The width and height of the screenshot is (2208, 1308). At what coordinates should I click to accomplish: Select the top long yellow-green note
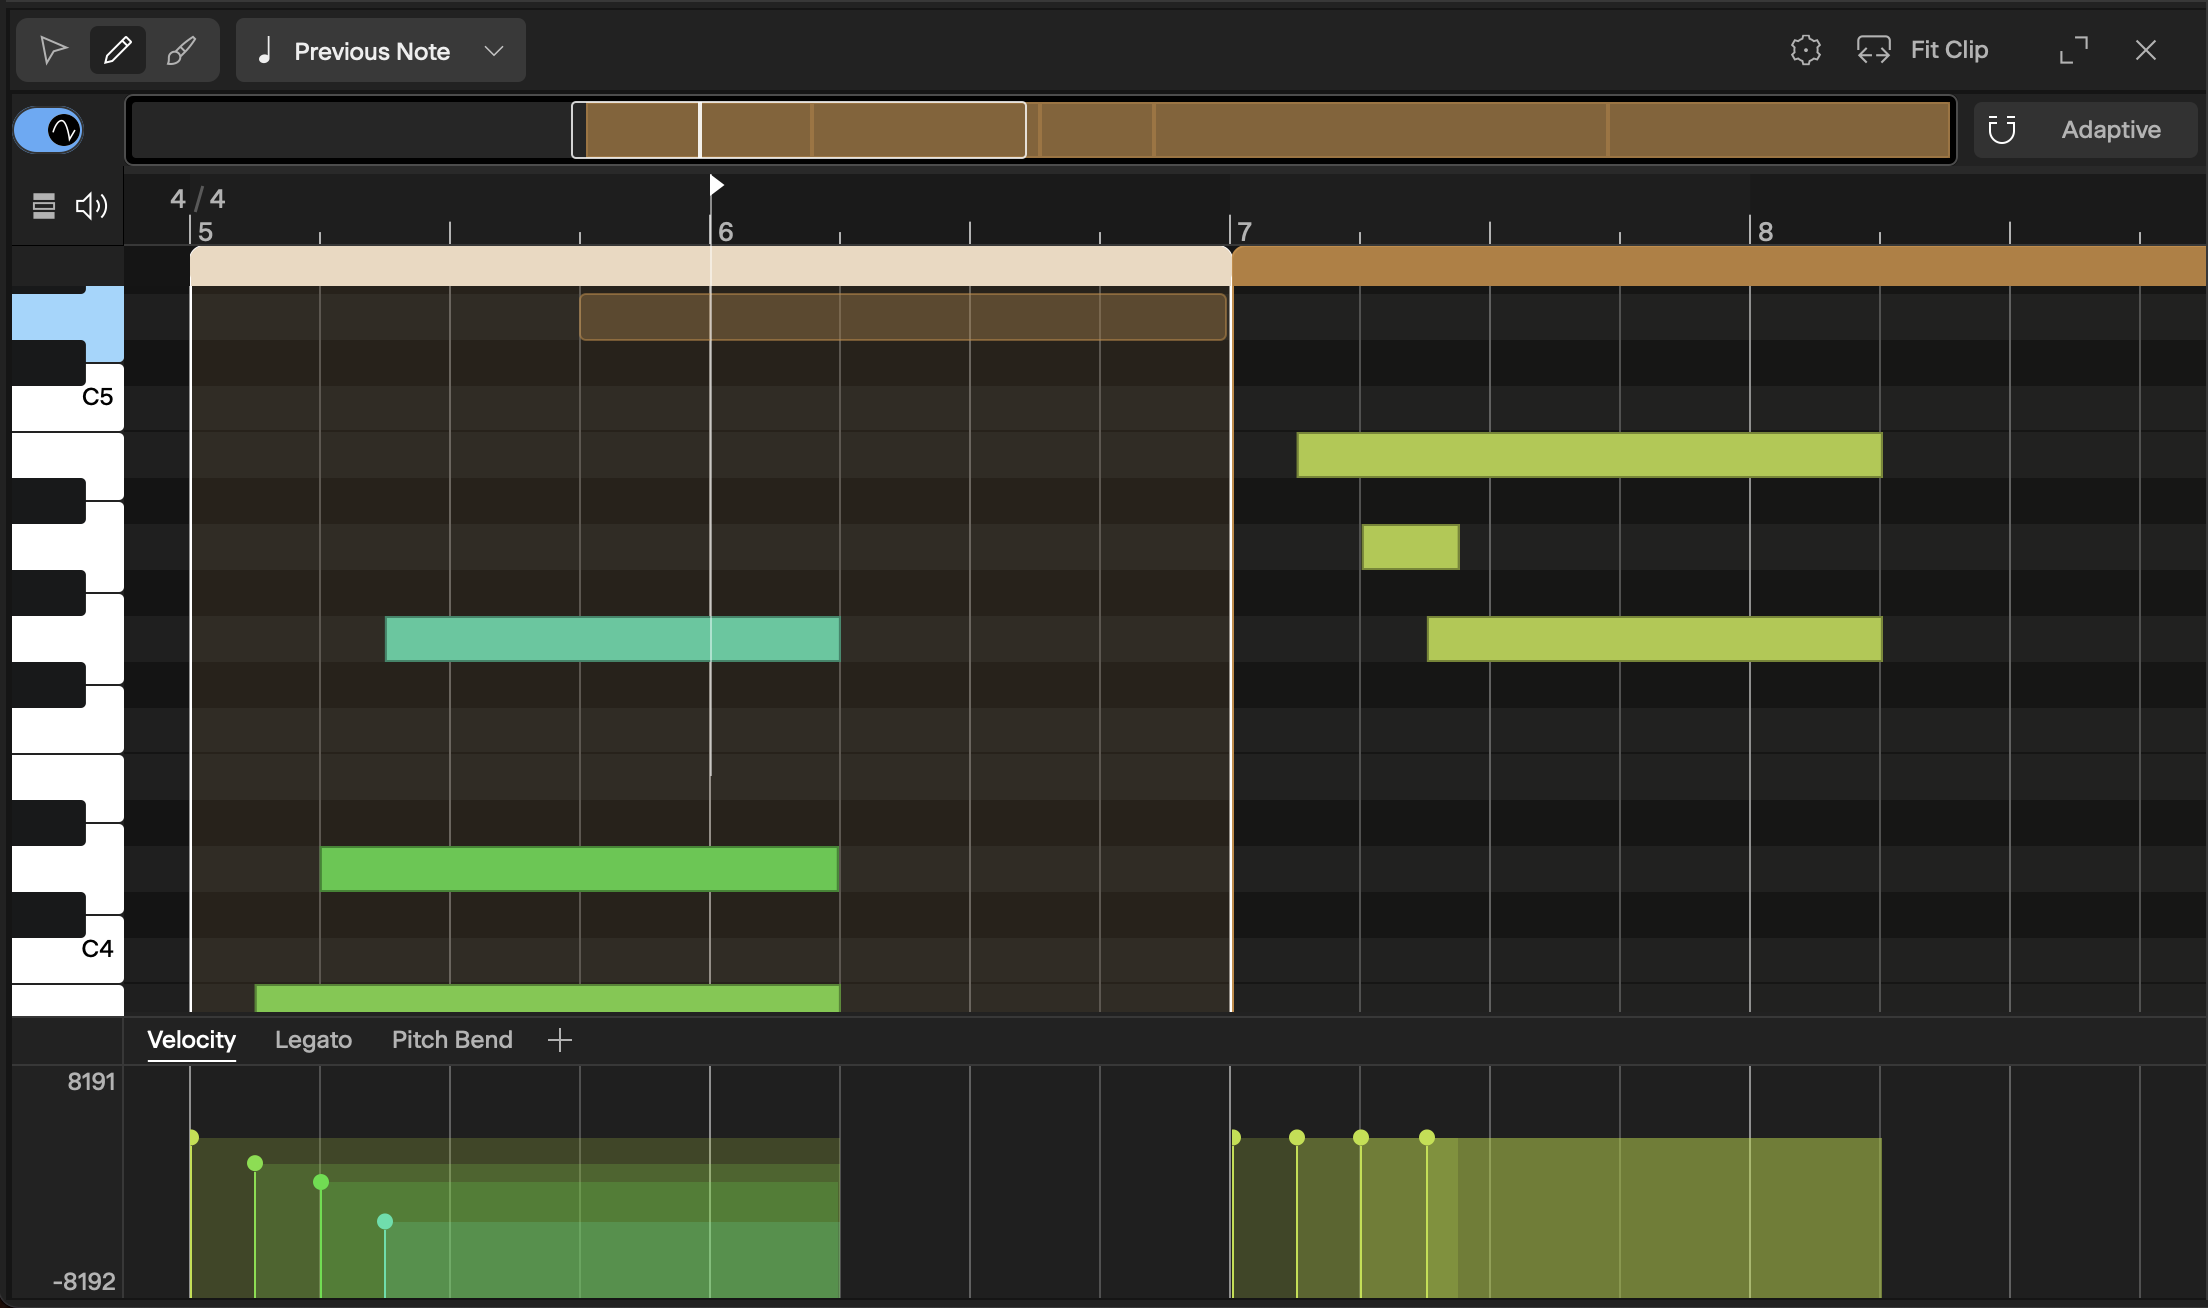click(x=1589, y=455)
